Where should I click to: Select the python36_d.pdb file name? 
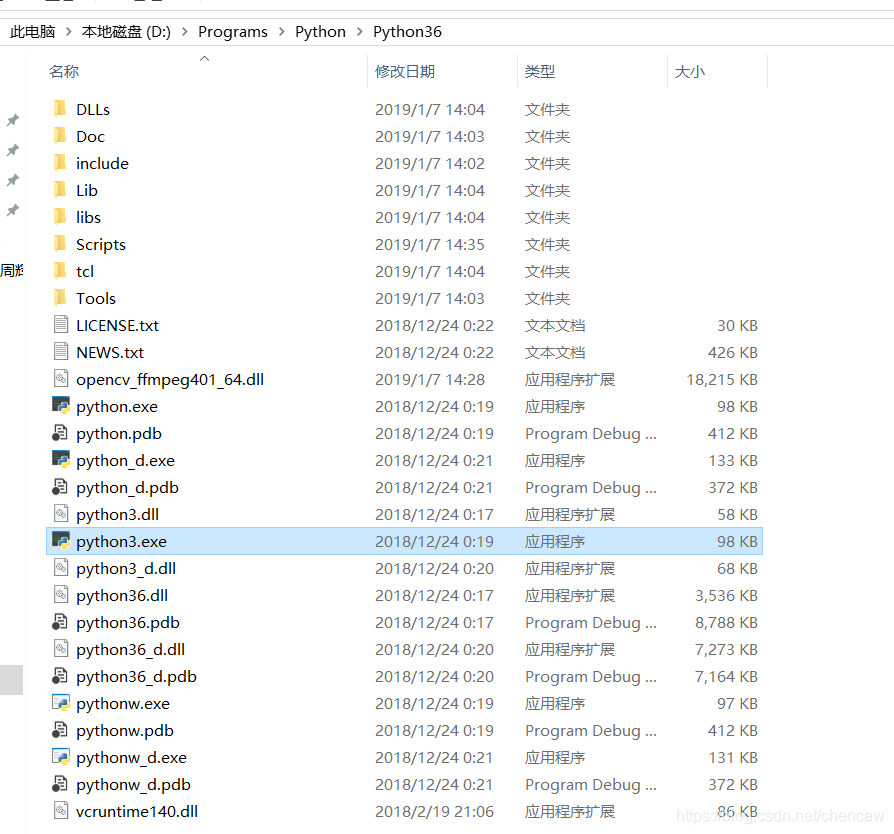pos(136,677)
